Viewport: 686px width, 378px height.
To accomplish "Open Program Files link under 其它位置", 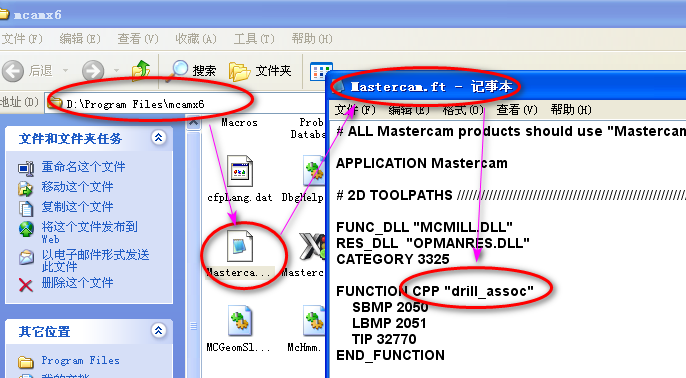I will (80, 360).
